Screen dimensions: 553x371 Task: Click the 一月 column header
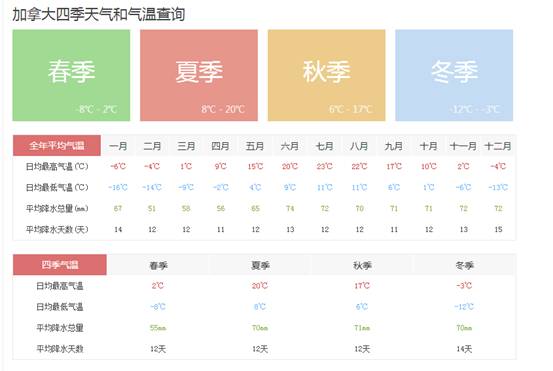[x=118, y=146]
